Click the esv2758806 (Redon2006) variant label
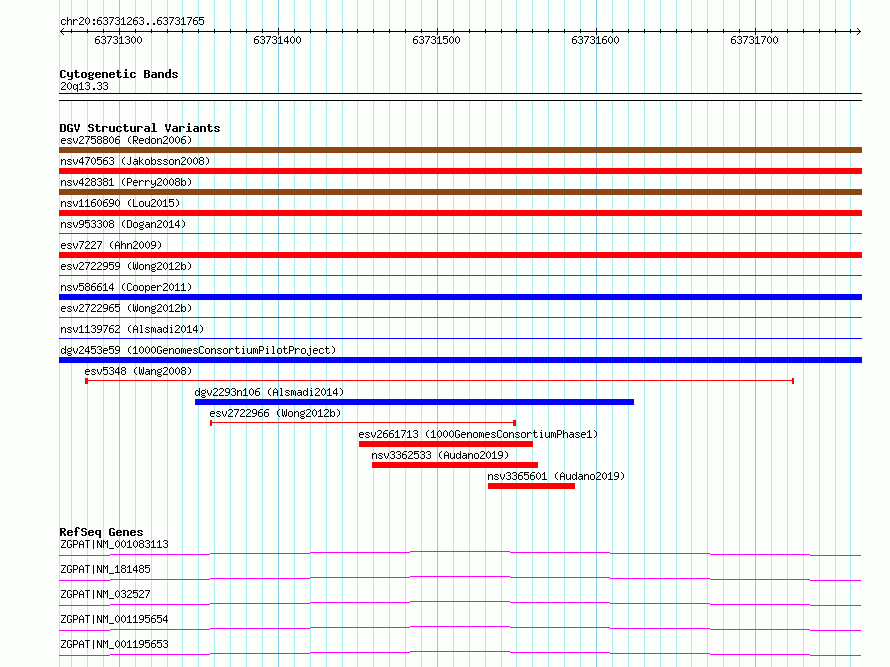Screen dimensions: 890x667 point(126,140)
